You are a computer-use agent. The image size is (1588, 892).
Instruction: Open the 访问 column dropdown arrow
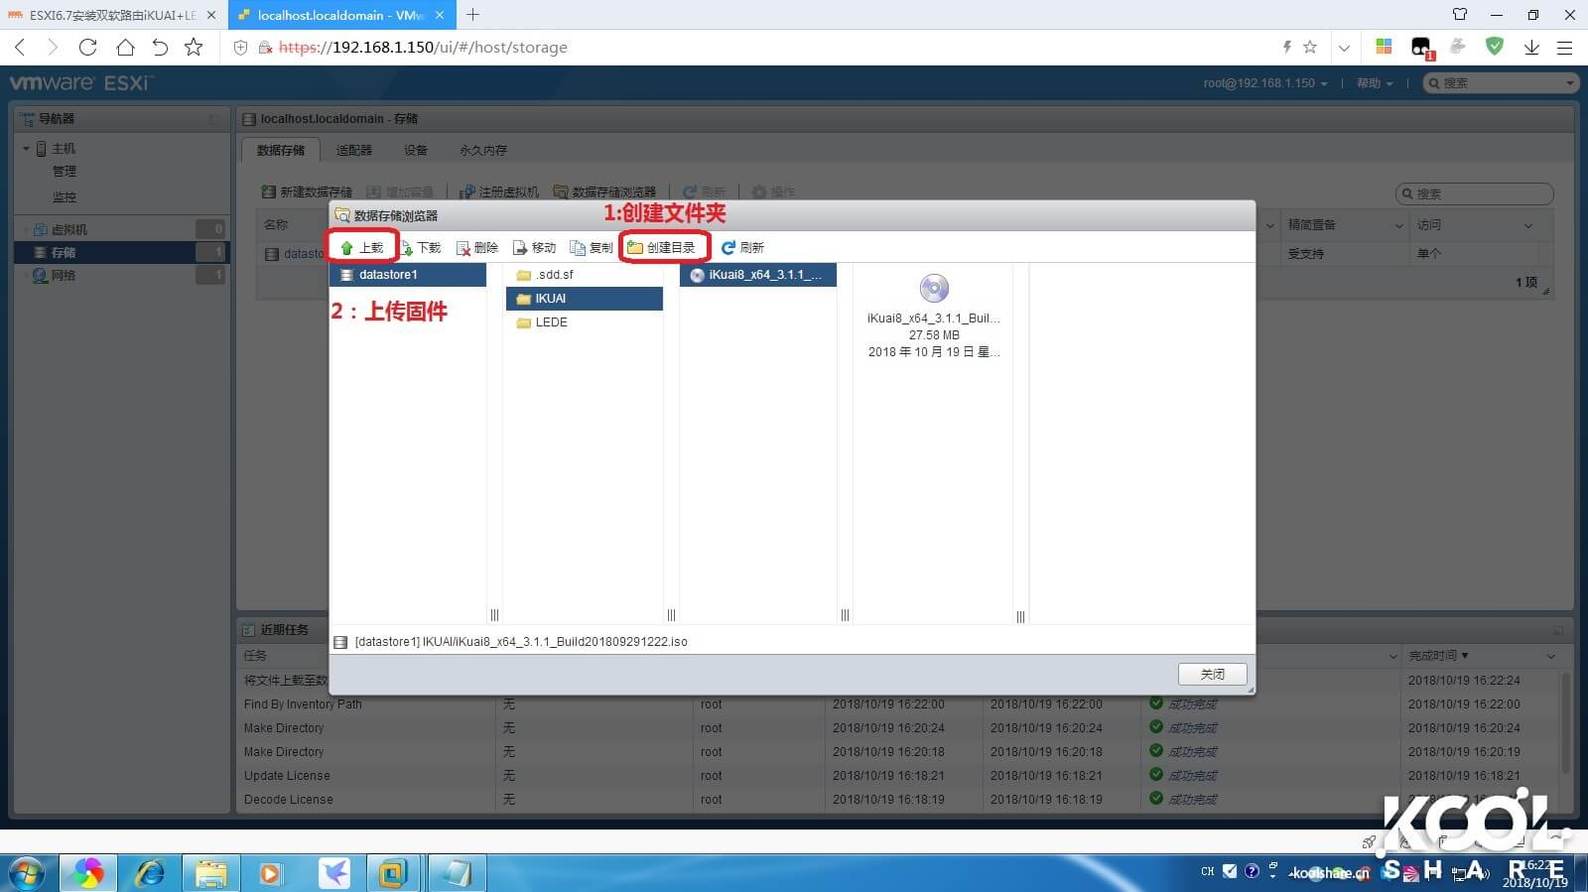1528,226
